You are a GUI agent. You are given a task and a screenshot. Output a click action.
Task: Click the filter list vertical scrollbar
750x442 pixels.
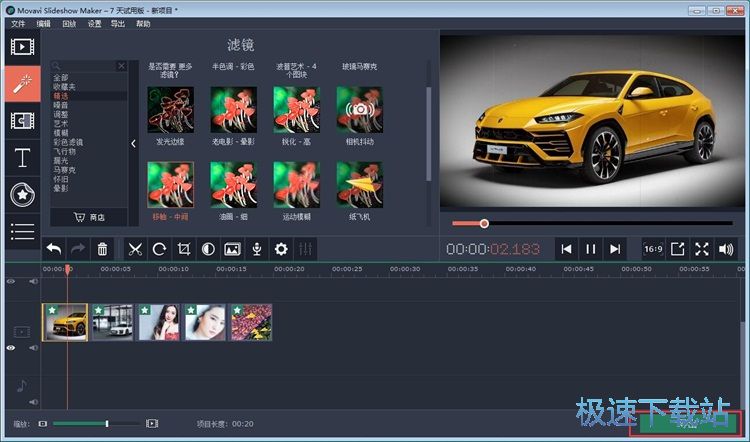click(429, 134)
